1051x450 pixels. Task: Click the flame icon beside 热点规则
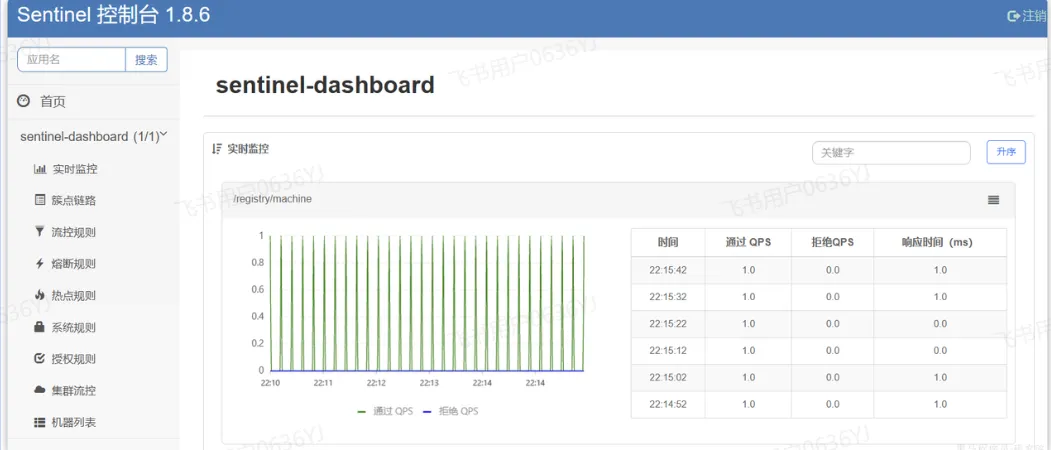(x=40, y=295)
